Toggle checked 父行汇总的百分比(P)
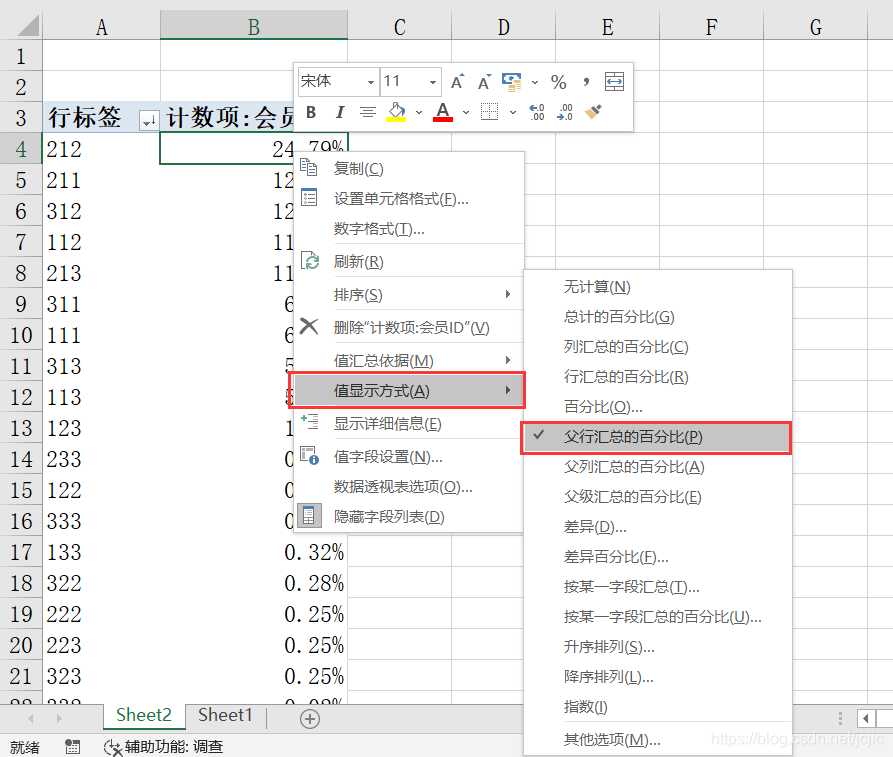This screenshot has width=893, height=757. click(656, 437)
